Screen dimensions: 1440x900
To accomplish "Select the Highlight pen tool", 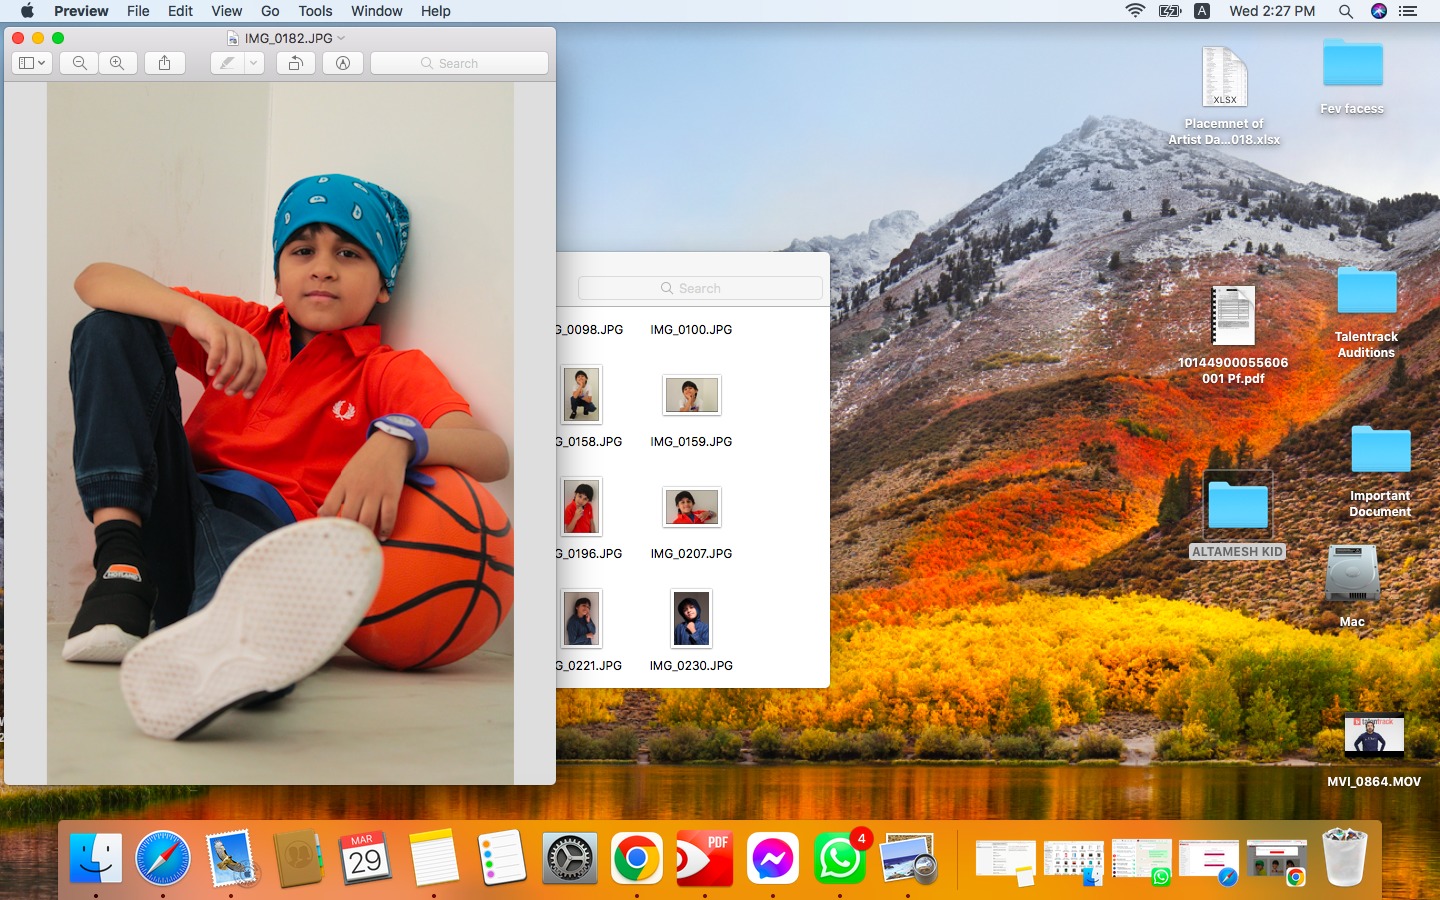I will [x=228, y=63].
